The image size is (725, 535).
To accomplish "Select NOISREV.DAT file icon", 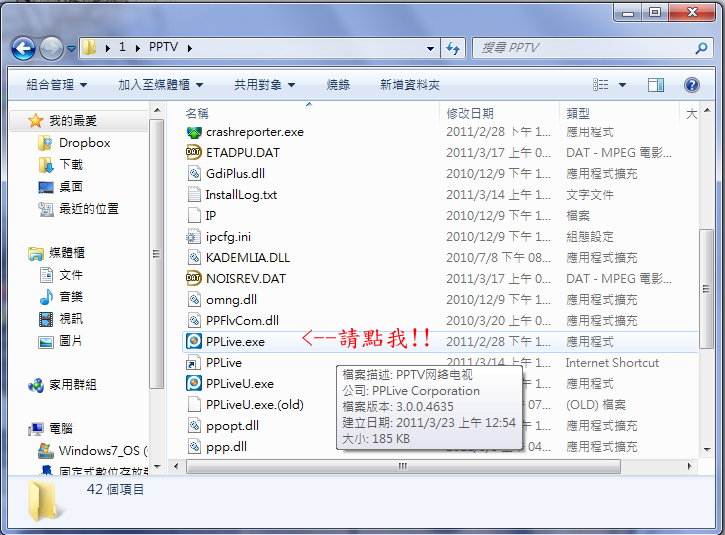I will click(194, 278).
